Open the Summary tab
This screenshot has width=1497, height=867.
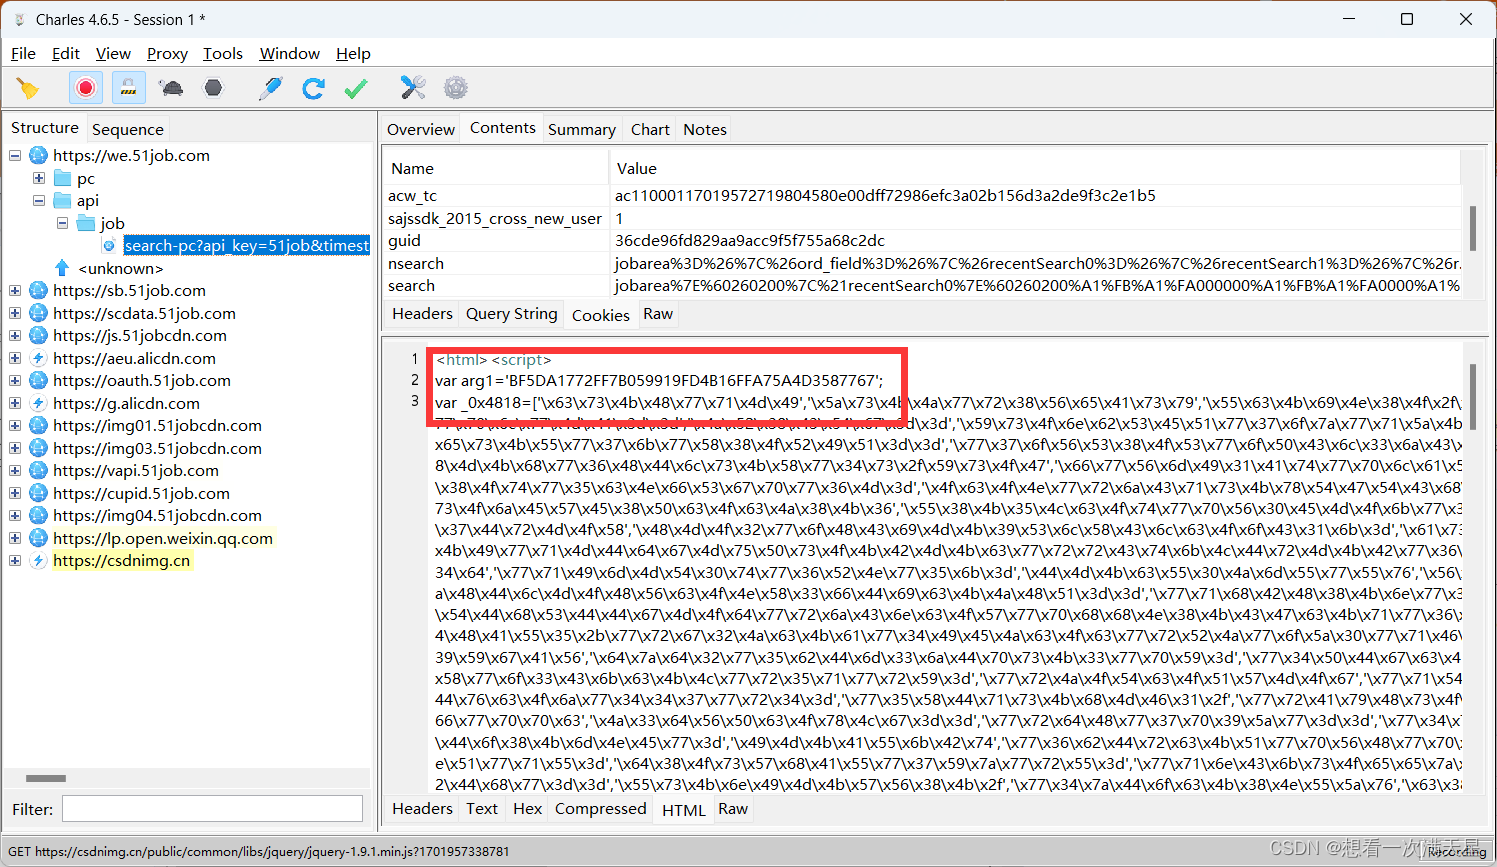point(582,129)
